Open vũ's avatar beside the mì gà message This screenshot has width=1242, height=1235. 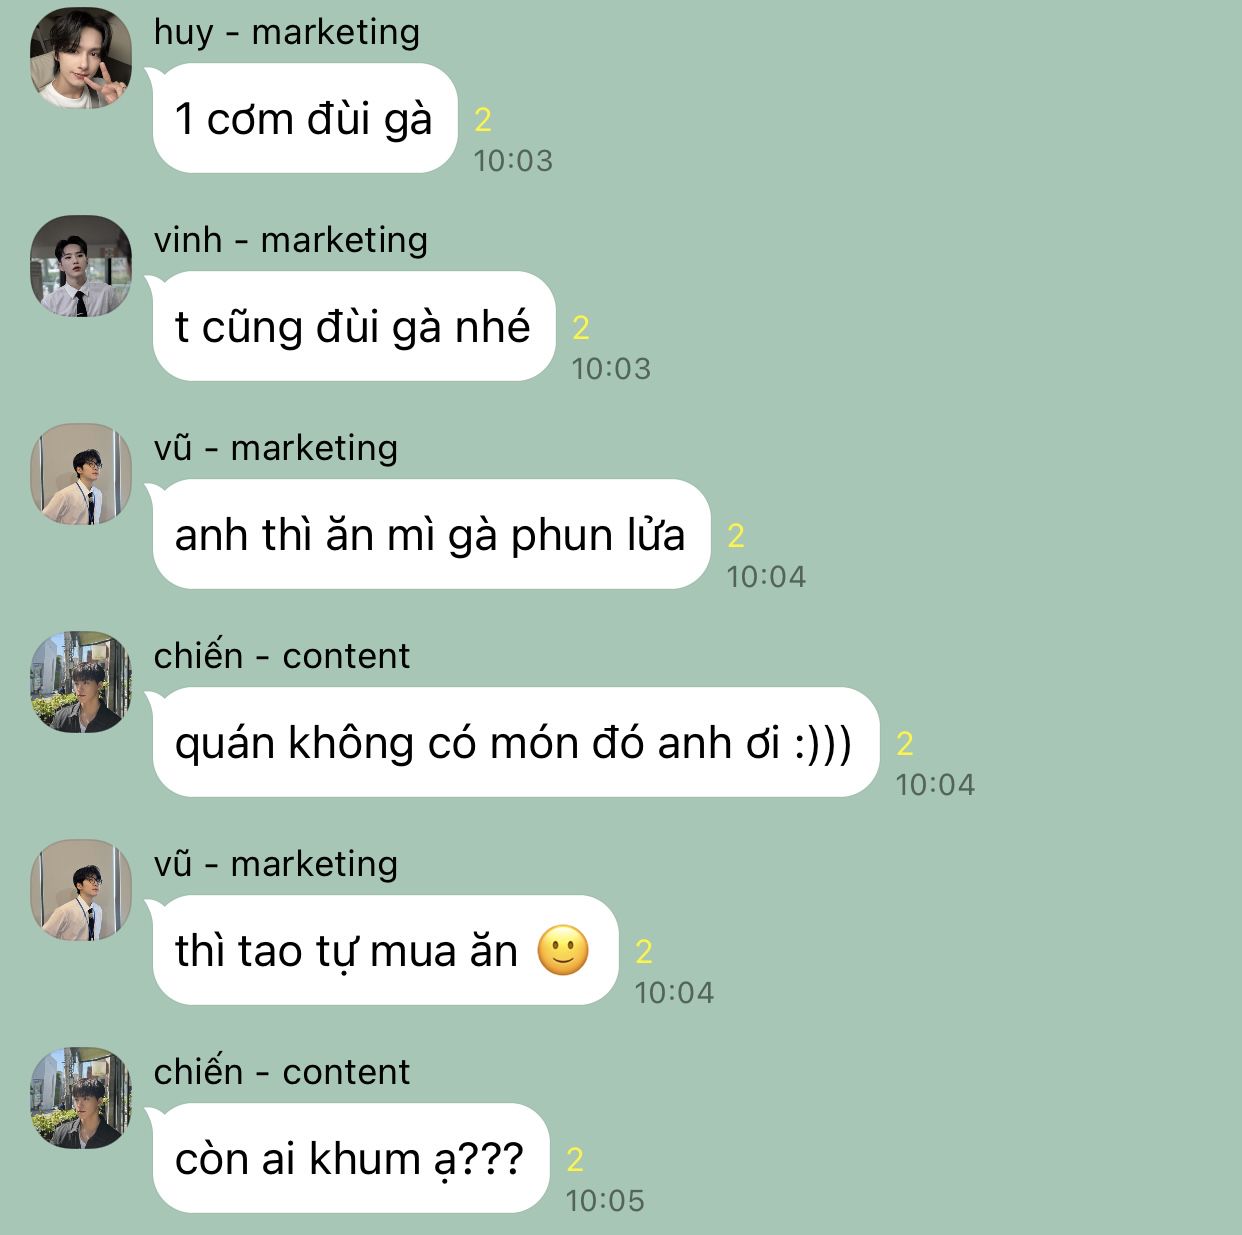pyautogui.click(x=81, y=474)
